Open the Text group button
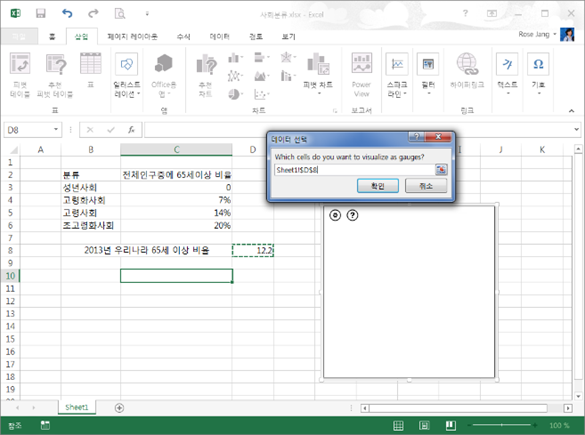 (x=507, y=74)
